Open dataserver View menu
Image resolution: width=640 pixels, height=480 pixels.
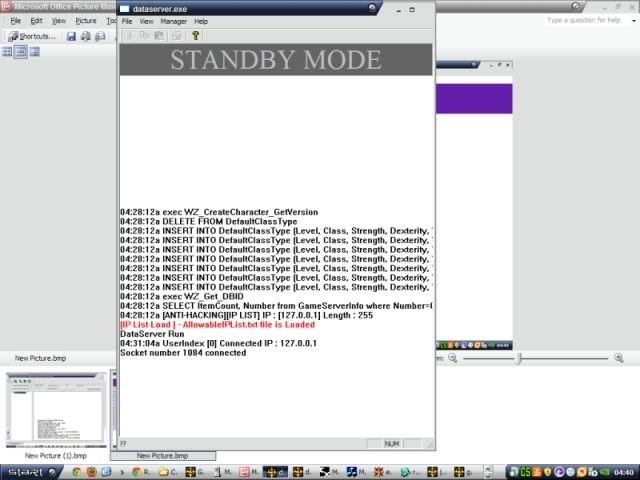[146, 21]
